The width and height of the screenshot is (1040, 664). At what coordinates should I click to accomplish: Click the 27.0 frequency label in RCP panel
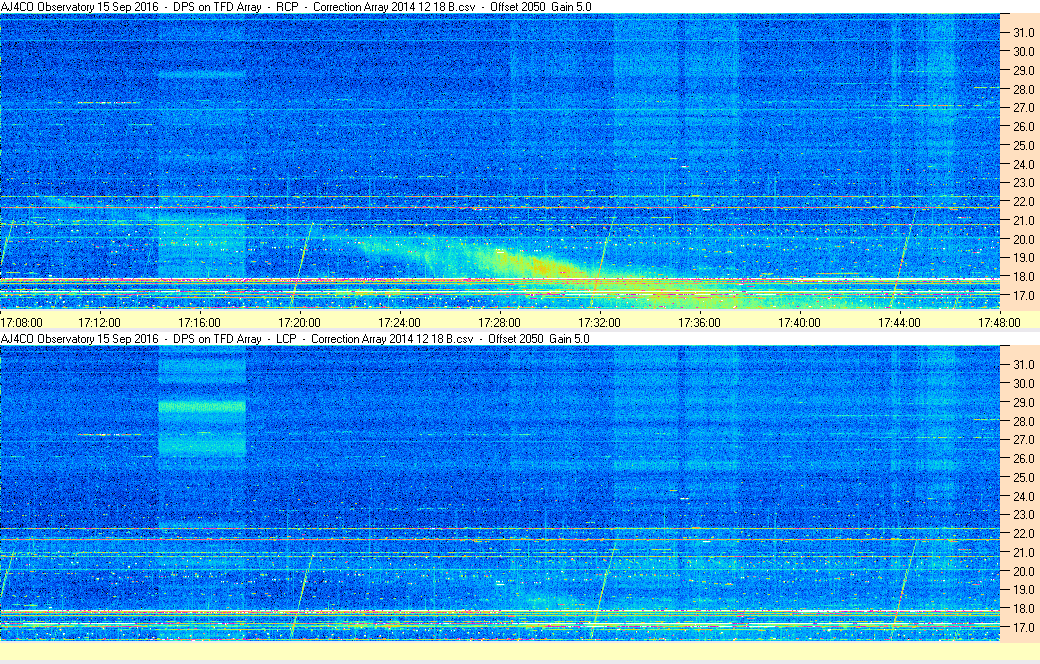1023,108
